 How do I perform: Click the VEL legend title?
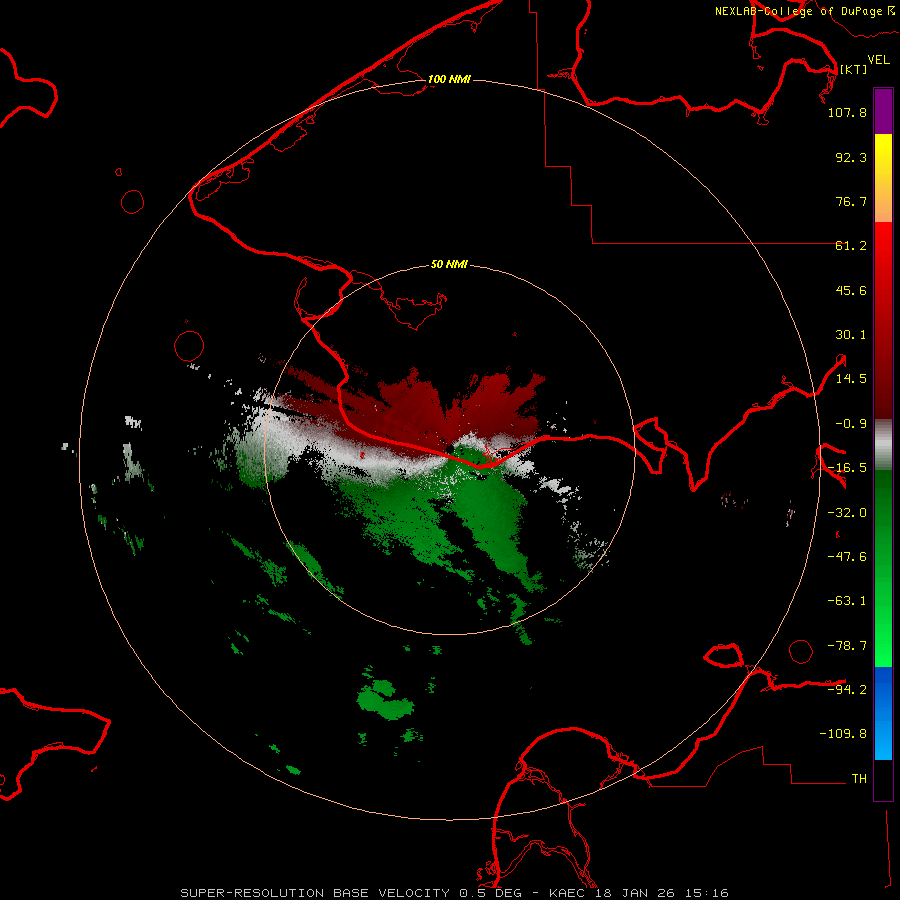878,59
